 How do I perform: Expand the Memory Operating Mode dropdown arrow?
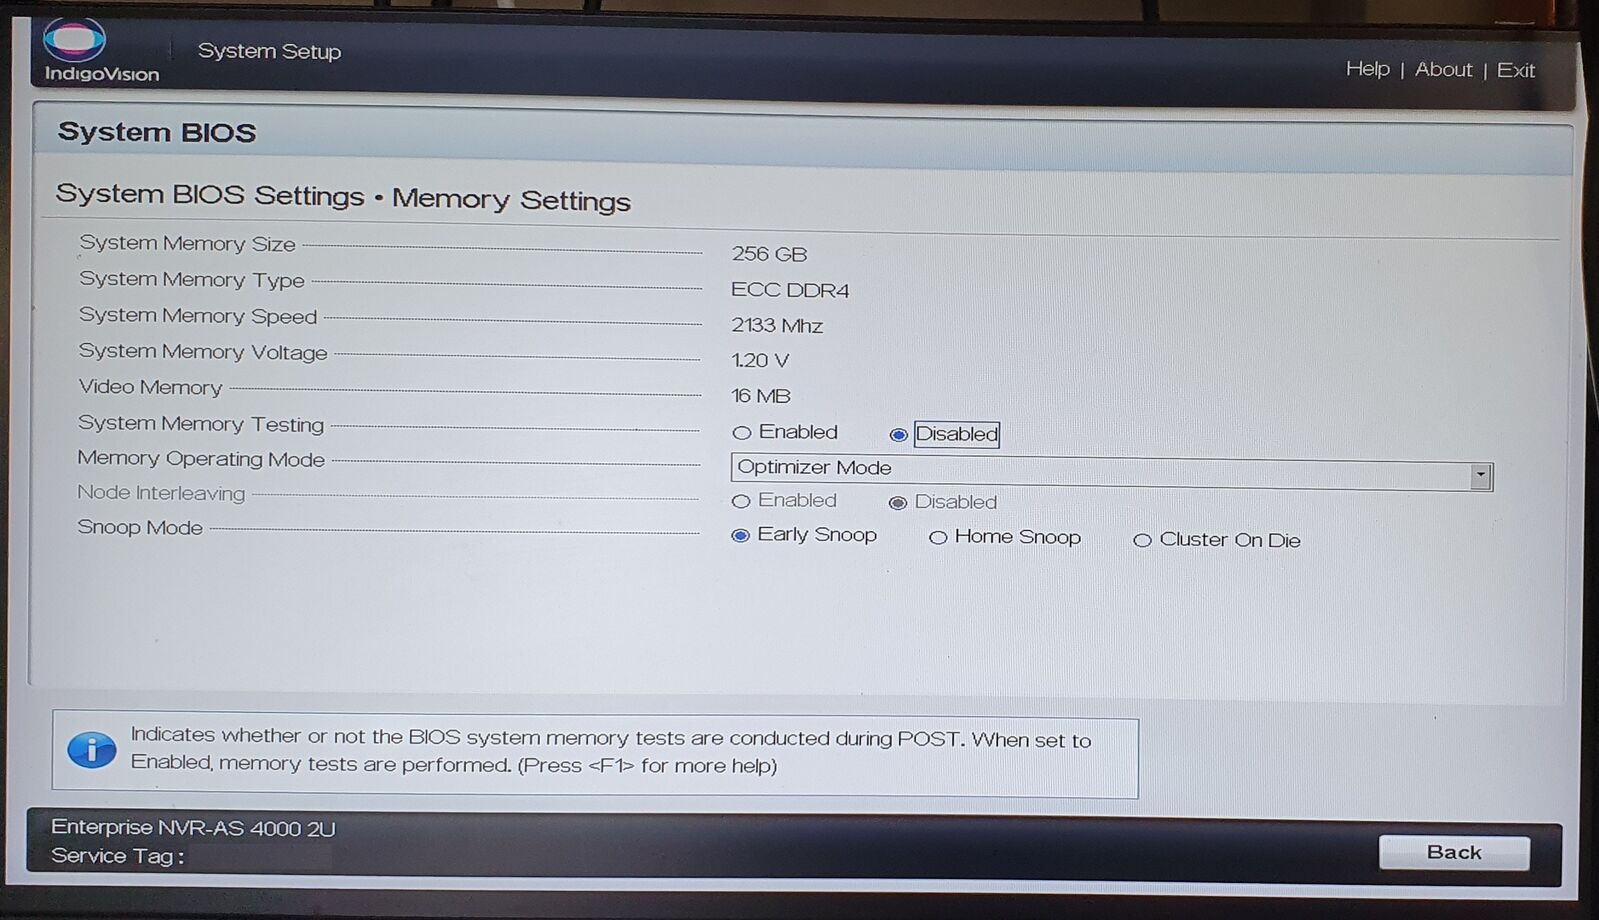1481,476
